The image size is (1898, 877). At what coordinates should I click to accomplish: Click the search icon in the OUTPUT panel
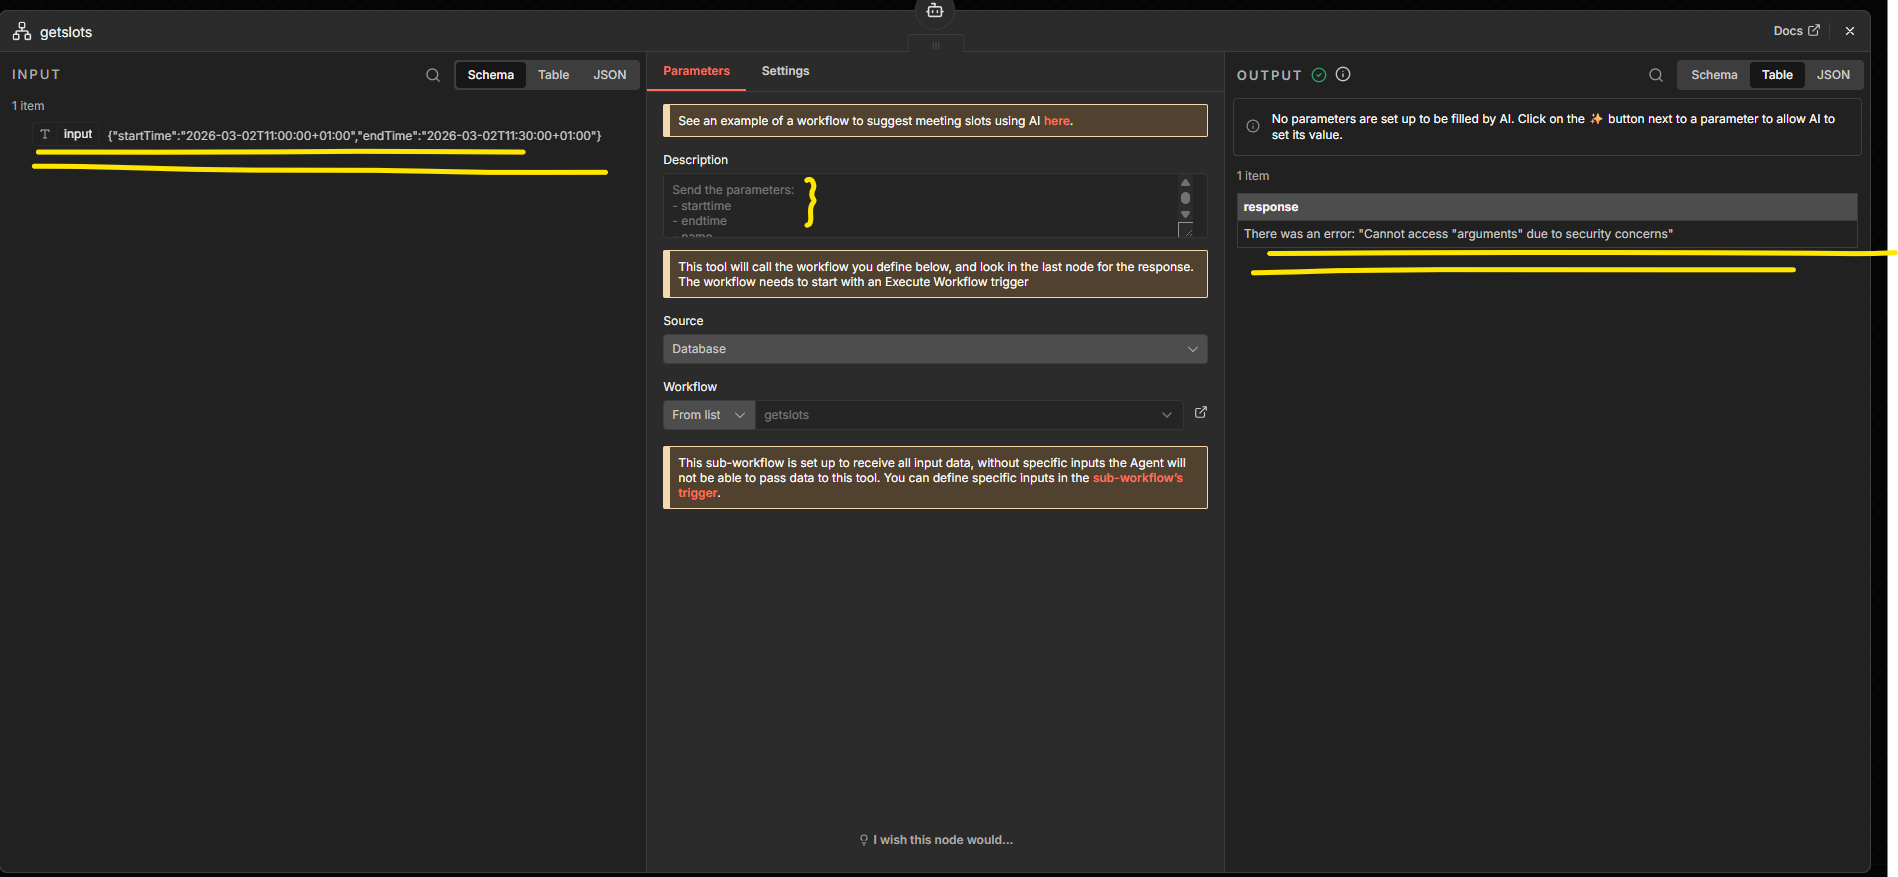pos(1655,75)
